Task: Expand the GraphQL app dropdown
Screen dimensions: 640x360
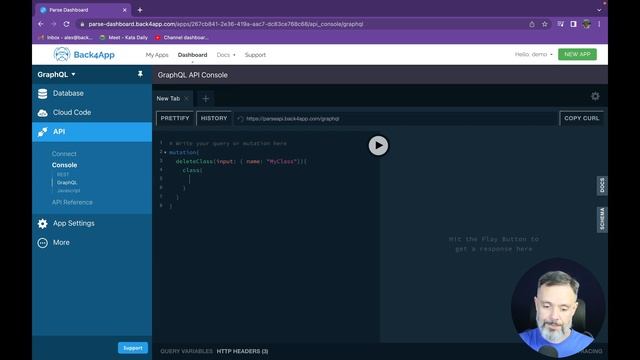Action: click(x=56, y=74)
